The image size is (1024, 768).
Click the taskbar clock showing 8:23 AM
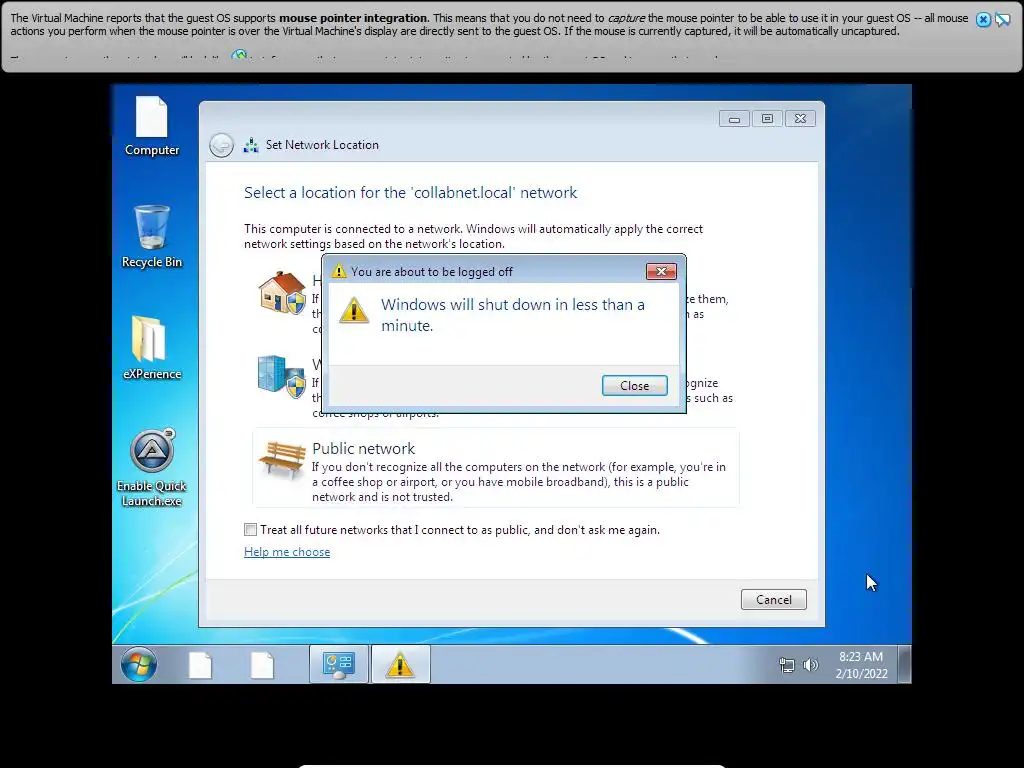(861, 665)
